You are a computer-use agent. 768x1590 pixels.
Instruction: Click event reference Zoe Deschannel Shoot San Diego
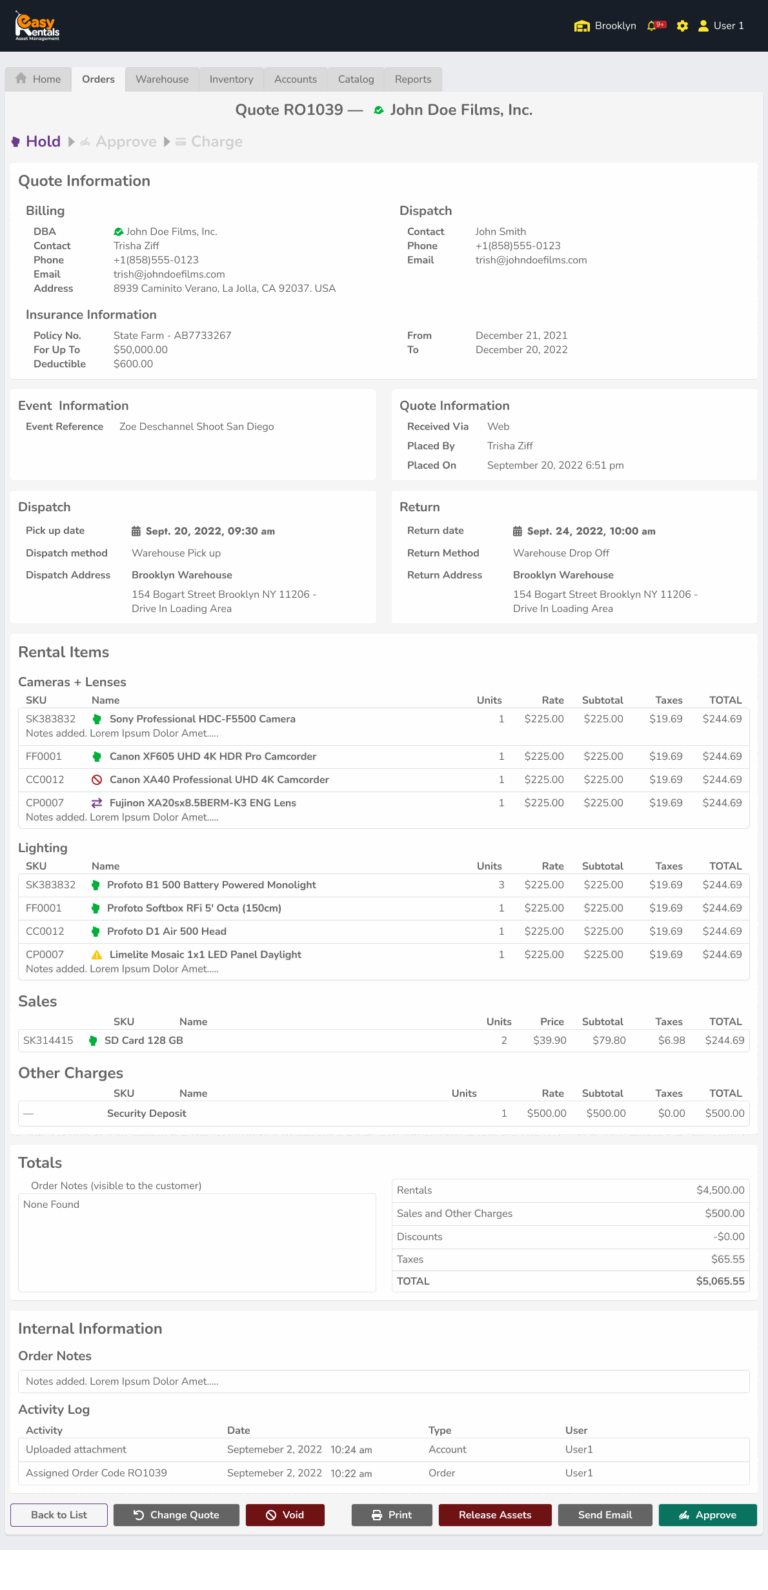click(197, 427)
